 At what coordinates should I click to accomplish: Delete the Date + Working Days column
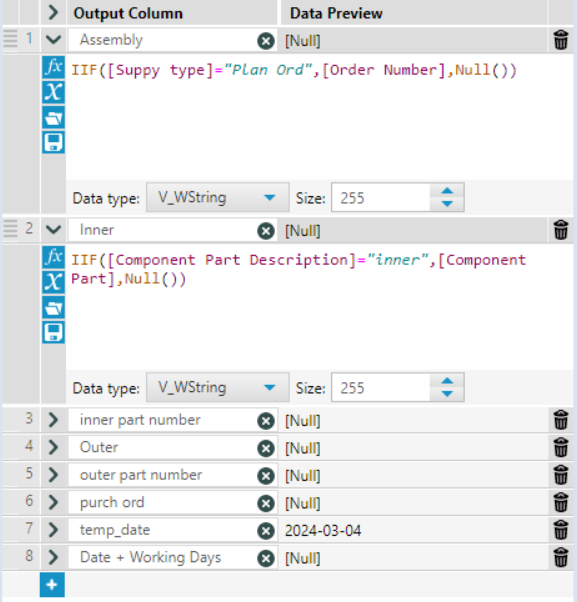[x=560, y=558]
